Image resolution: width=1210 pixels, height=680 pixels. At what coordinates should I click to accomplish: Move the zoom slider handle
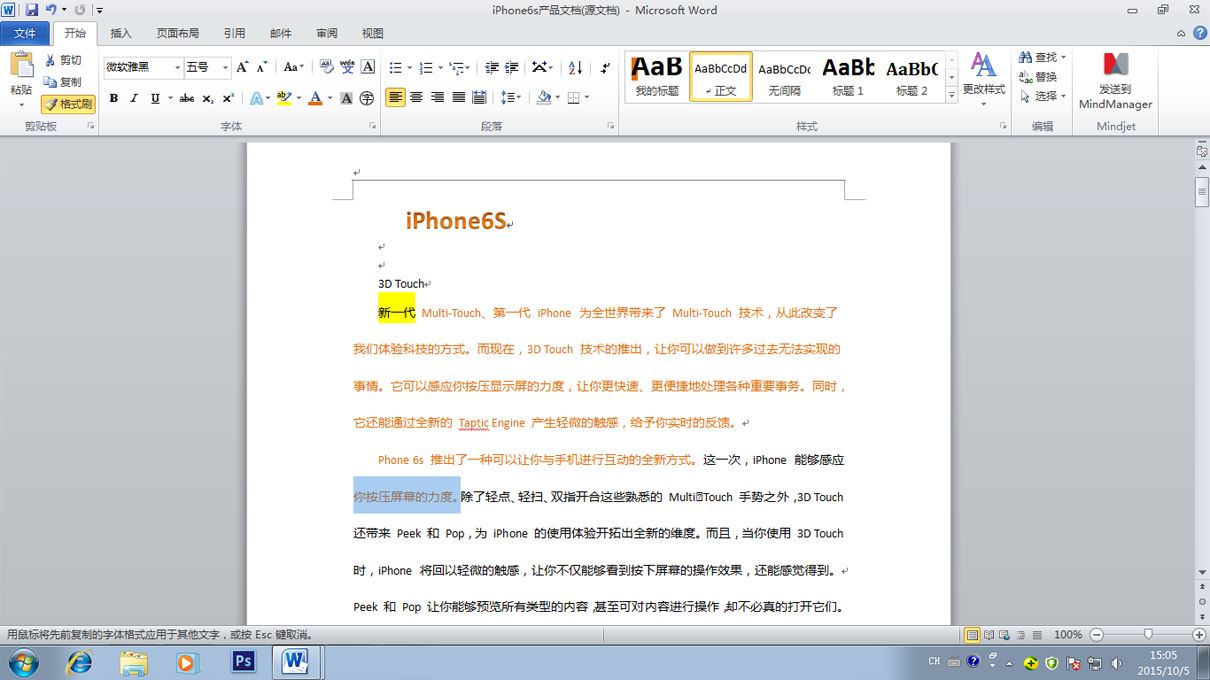pyautogui.click(x=1148, y=634)
